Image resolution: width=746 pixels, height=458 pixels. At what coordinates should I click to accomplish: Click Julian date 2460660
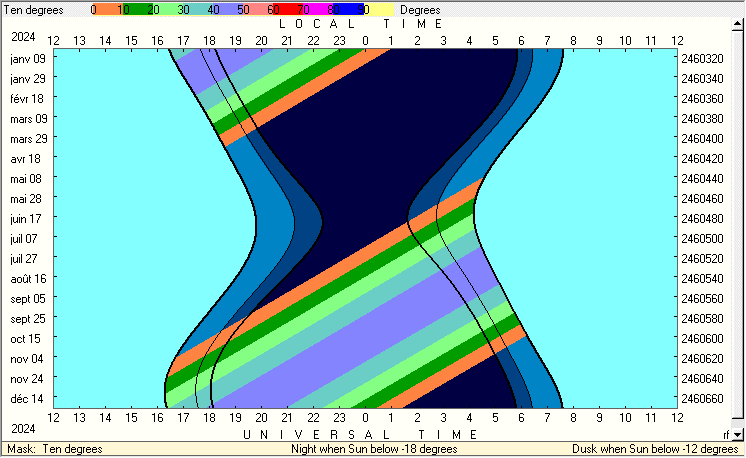(702, 399)
